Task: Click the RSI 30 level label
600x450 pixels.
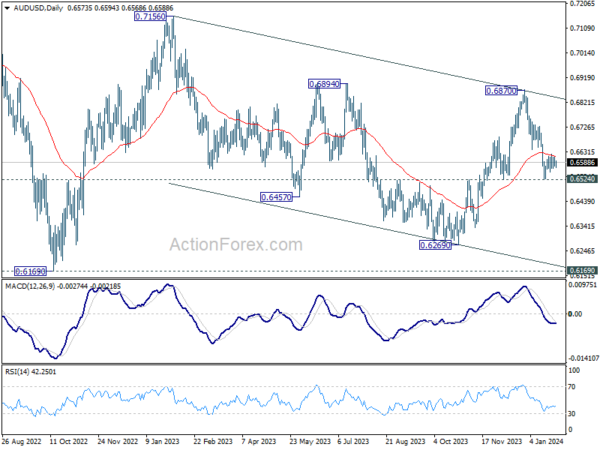Action: 572,414
